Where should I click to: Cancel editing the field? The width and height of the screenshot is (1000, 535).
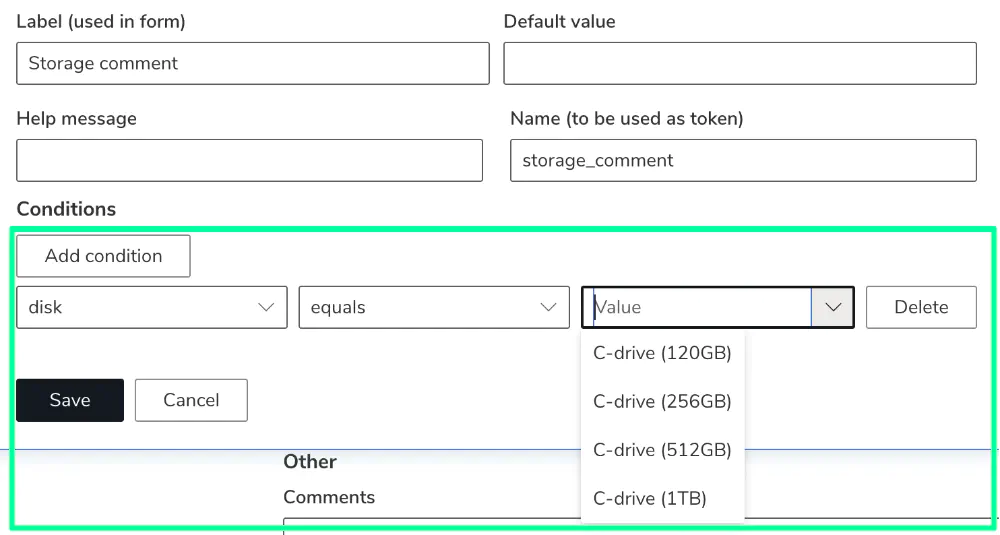point(191,400)
